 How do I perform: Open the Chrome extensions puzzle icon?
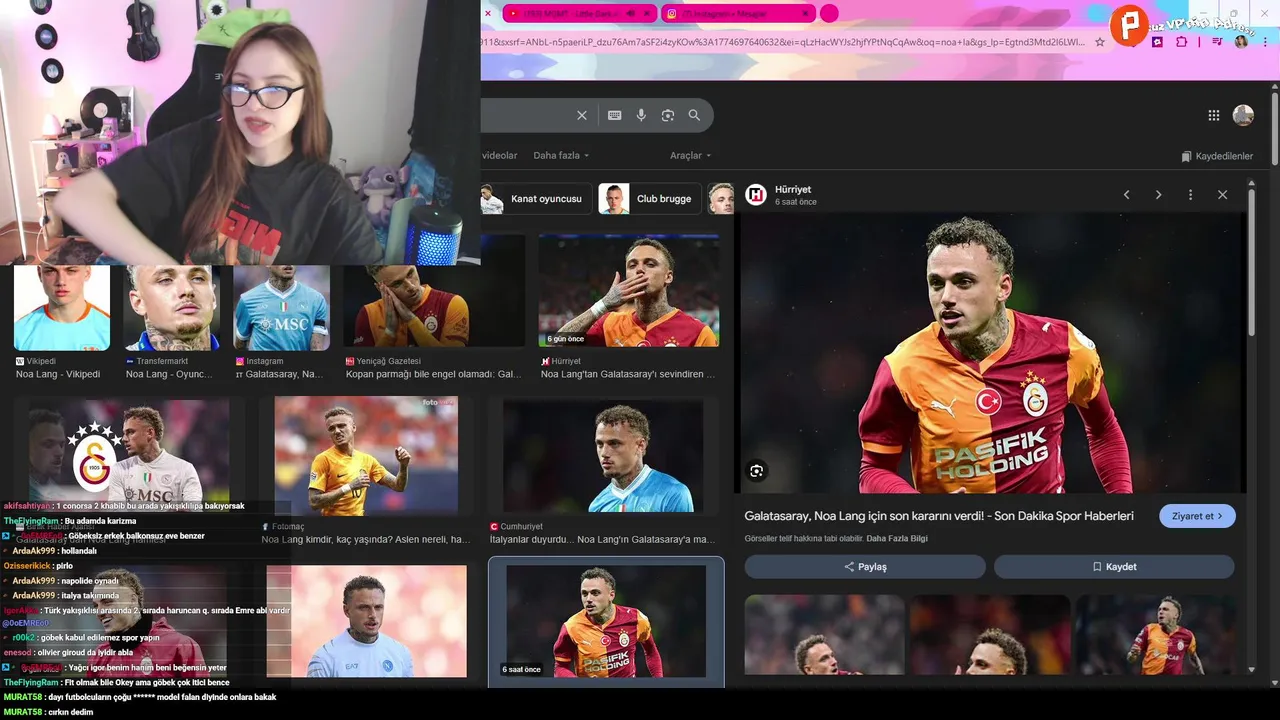[1181, 42]
